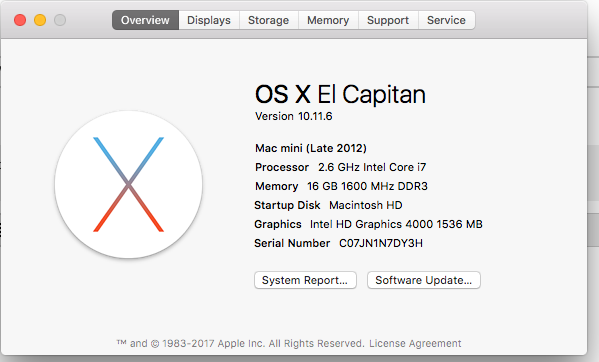Click the serial number C07JN1N7DY3H
The image size is (599, 362).
[381, 243]
